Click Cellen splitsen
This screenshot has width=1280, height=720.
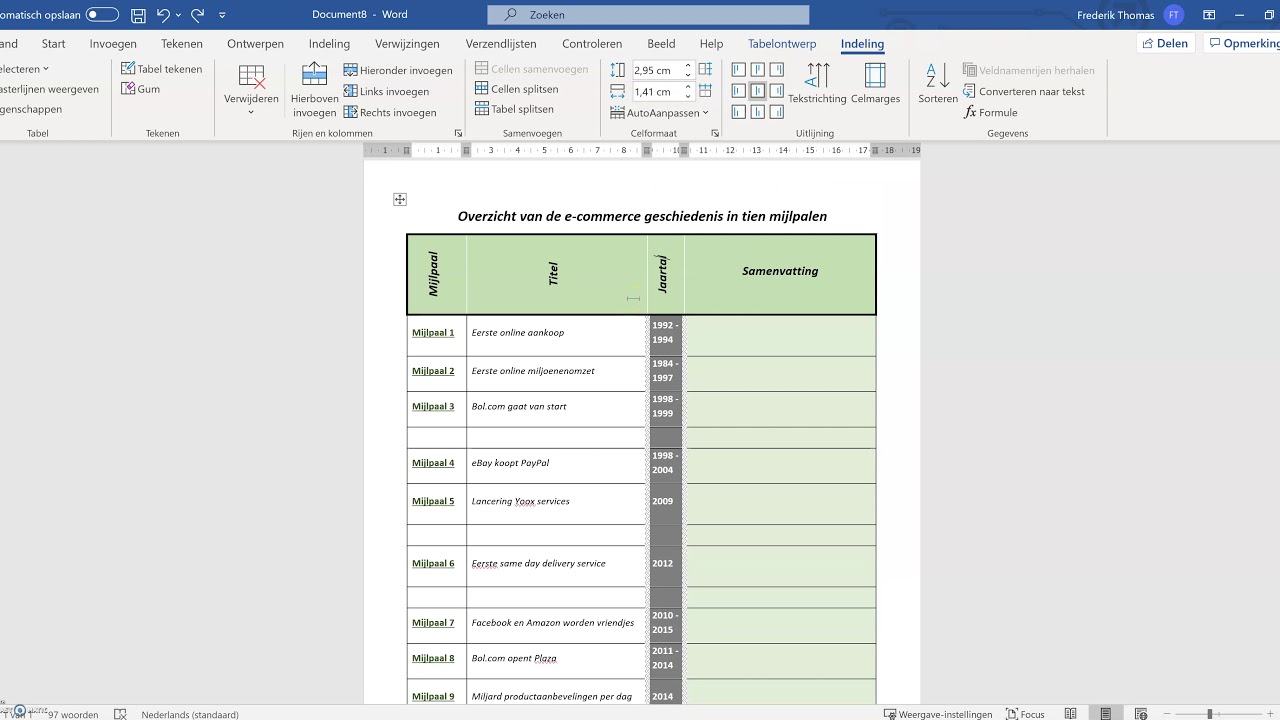pyautogui.click(x=516, y=89)
